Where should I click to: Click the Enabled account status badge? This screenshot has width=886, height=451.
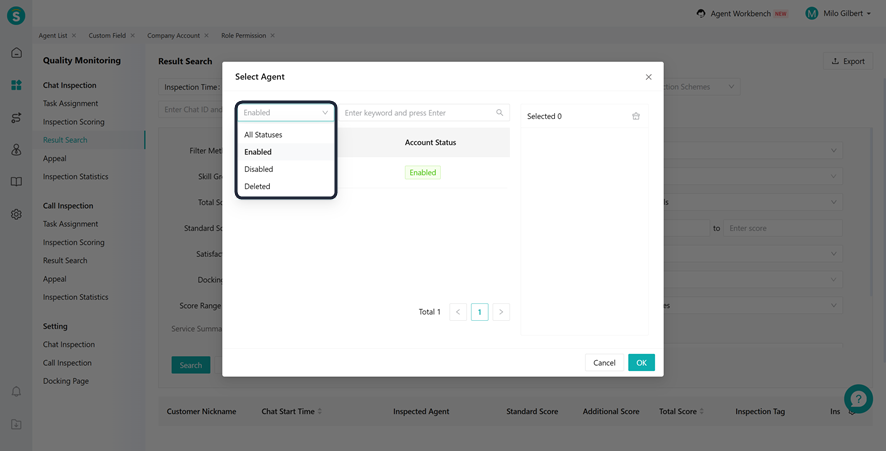click(423, 172)
